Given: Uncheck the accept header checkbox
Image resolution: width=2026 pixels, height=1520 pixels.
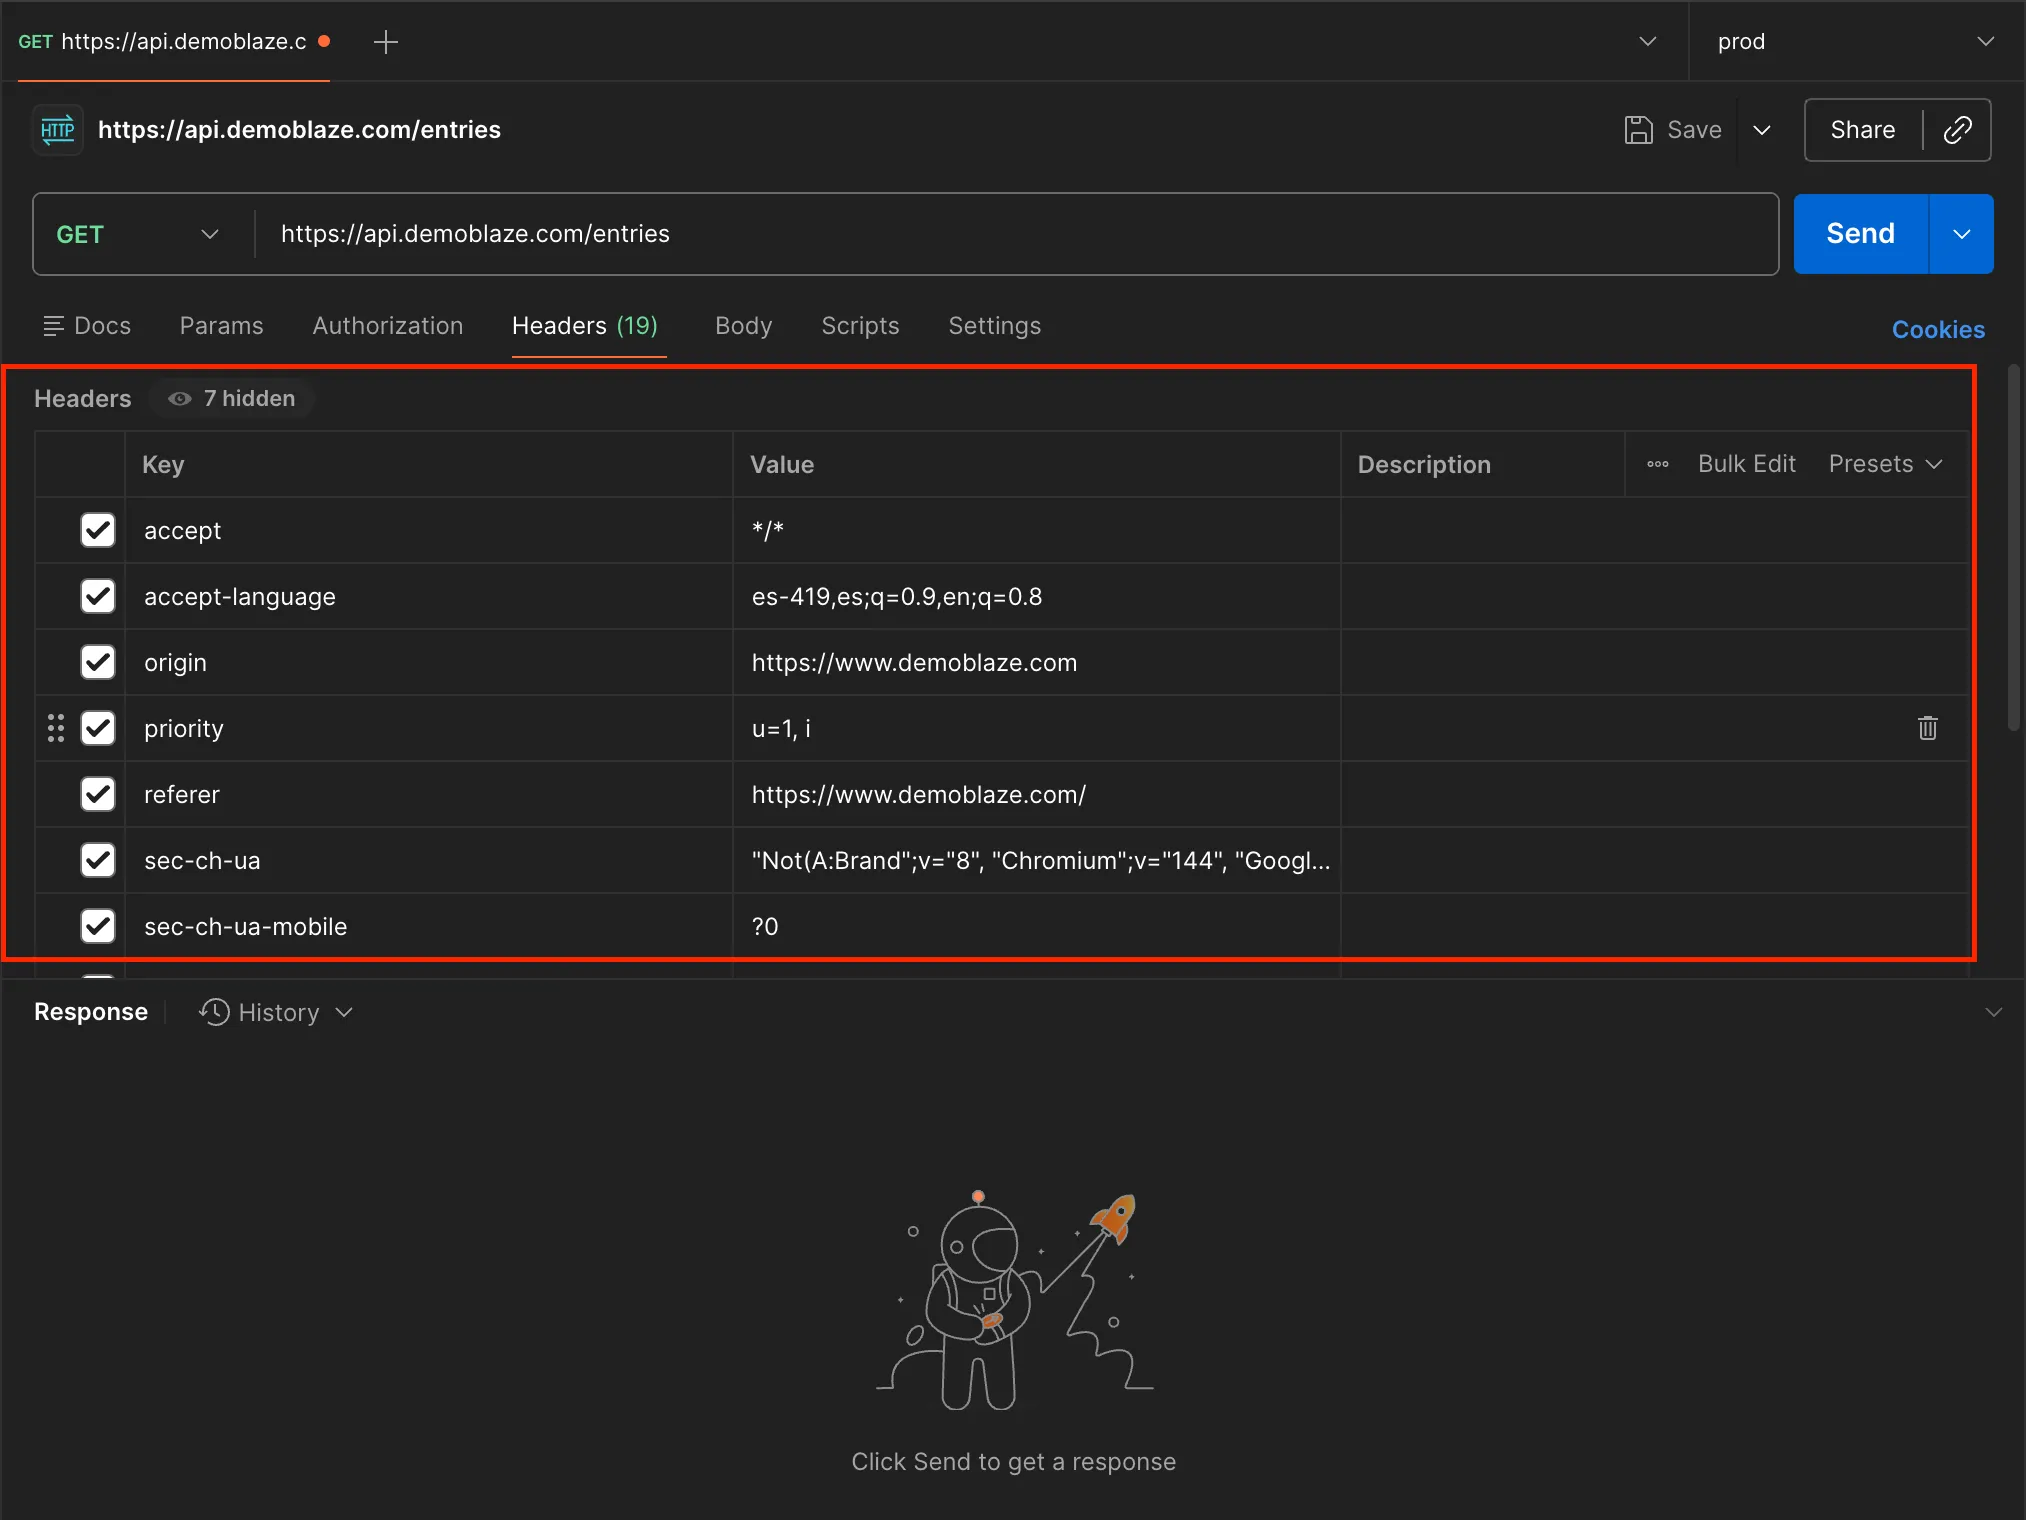Looking at the screenshot, I should [98, 530].
